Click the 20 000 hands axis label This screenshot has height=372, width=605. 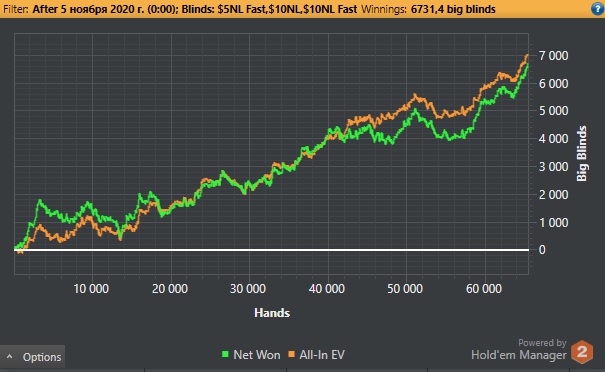[x=170, y=289]
